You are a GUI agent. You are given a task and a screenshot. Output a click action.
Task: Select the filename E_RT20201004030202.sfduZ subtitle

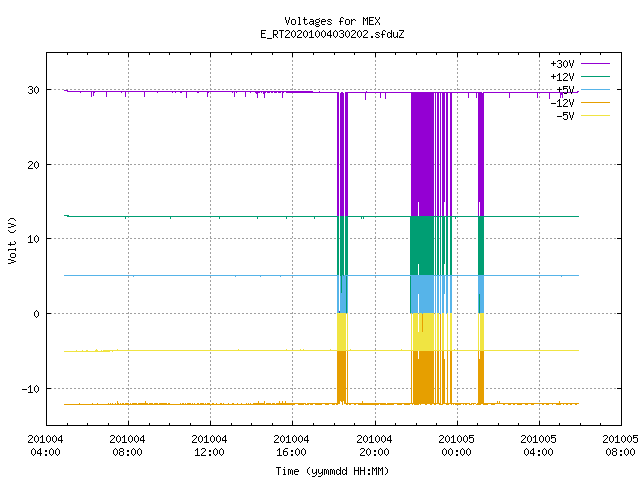[332, 34]
